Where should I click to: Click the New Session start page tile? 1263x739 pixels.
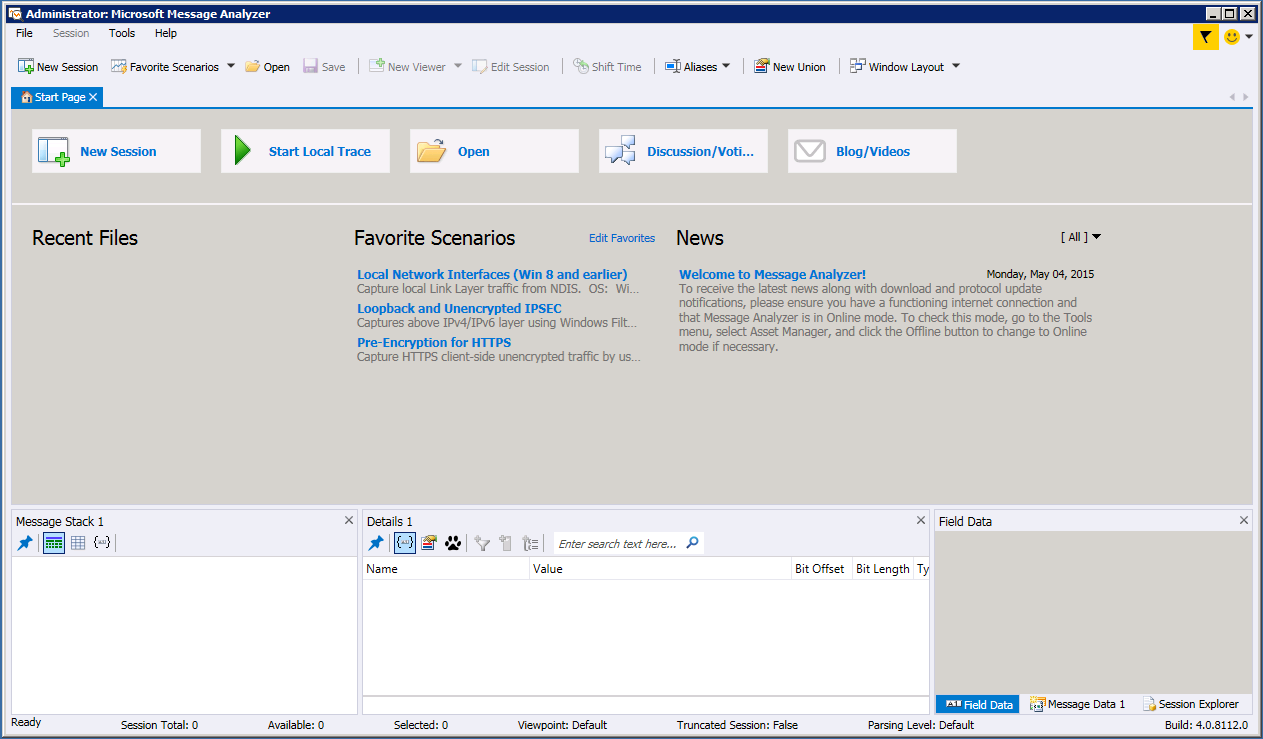click(116, 151)
